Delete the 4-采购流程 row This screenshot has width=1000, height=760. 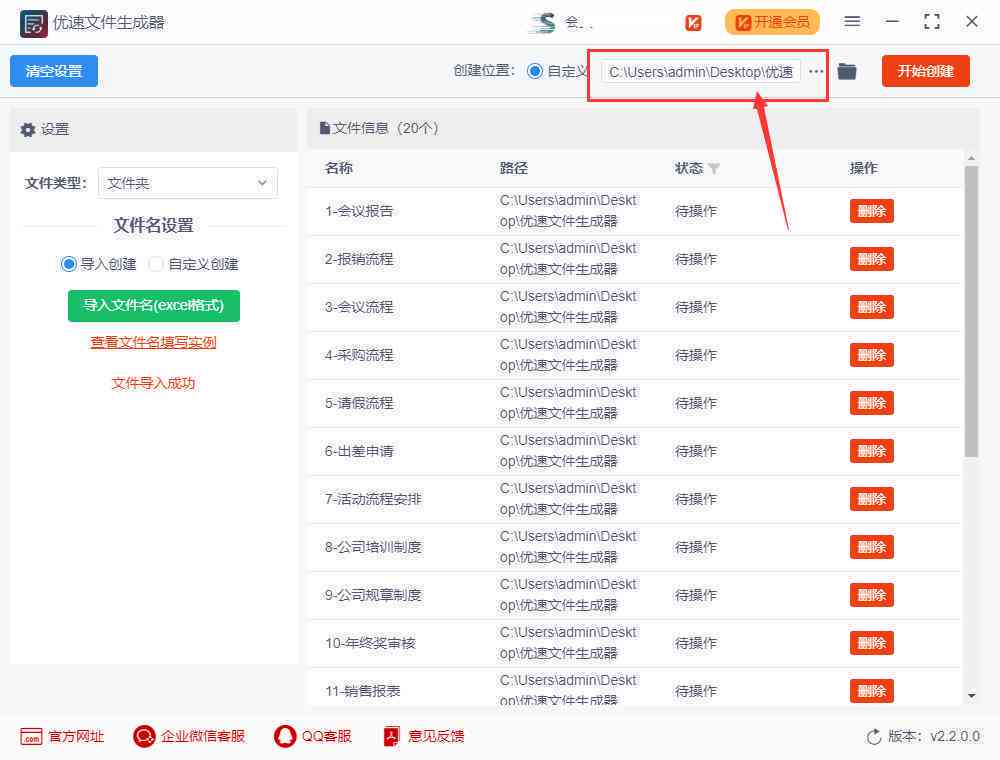click(871, 355)
